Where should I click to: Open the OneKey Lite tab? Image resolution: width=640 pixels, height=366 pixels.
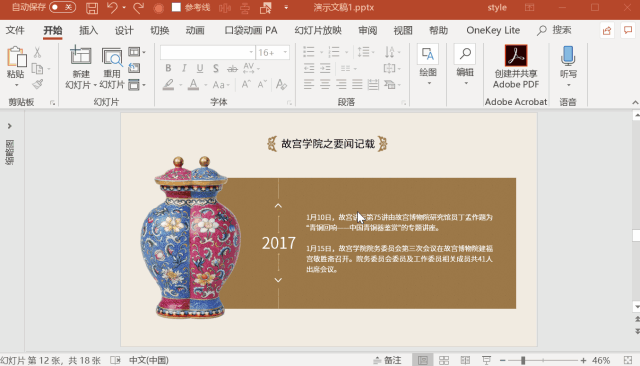click(493, 30)
